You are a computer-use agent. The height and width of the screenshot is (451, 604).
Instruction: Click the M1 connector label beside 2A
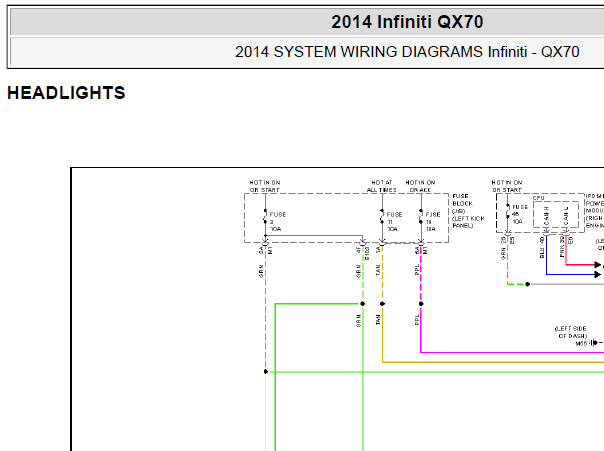[x=270, y=250]
